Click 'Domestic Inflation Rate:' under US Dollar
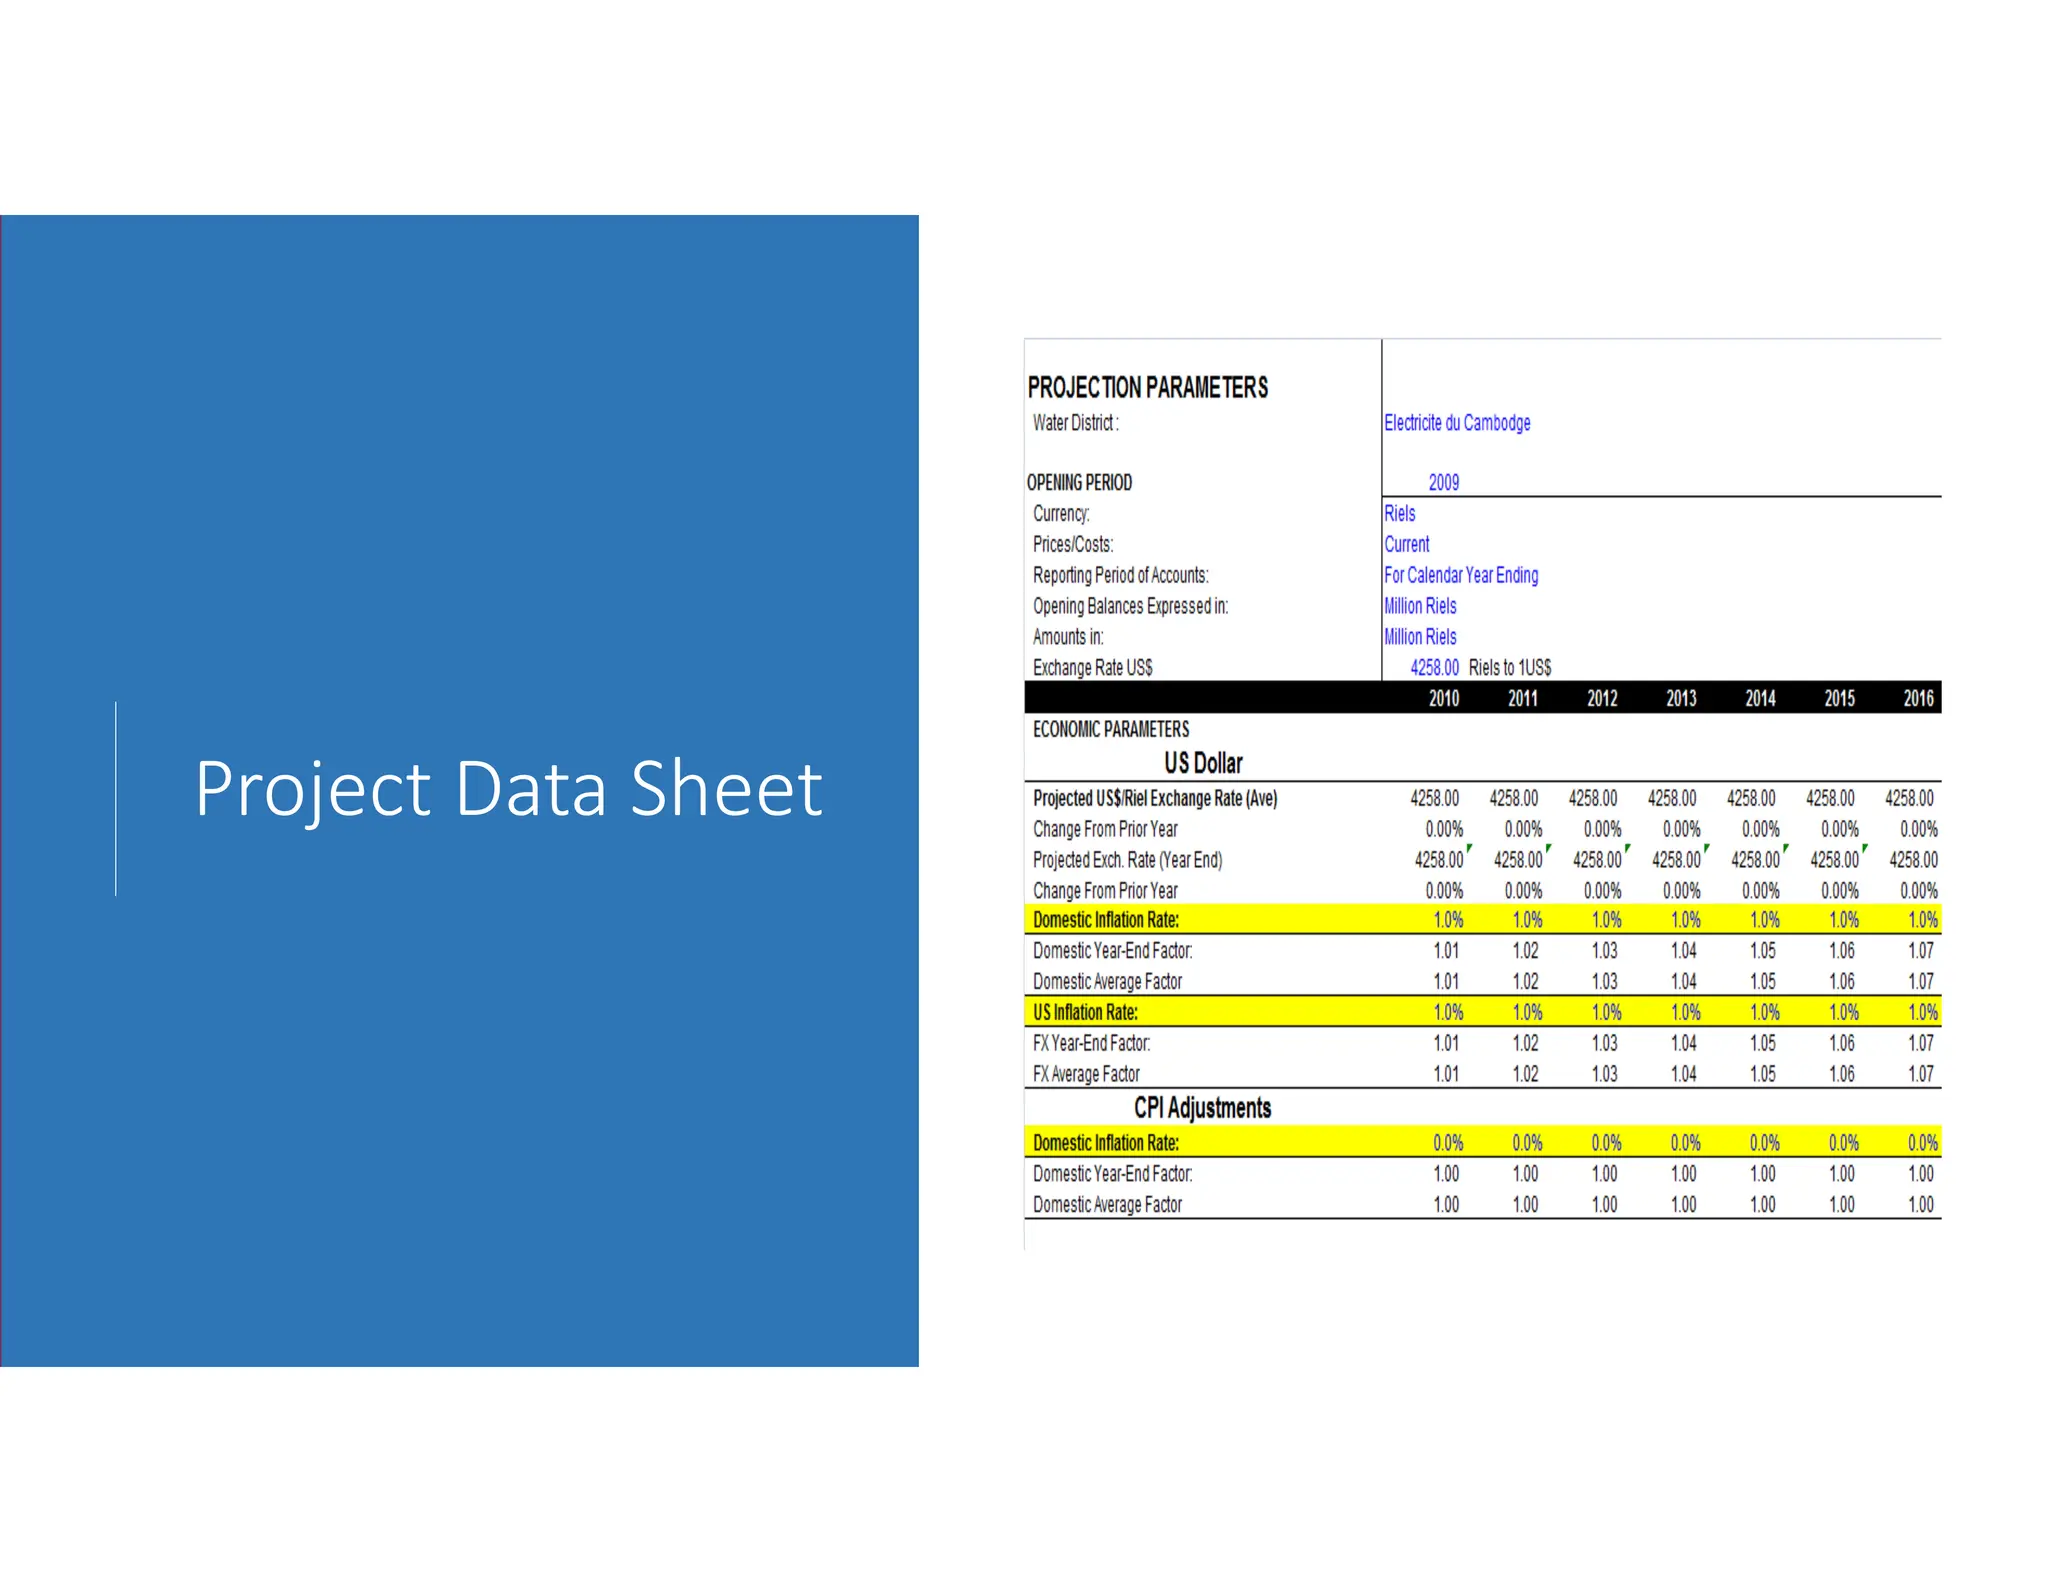The image size is (2048, 1582). click(1106, 920)
